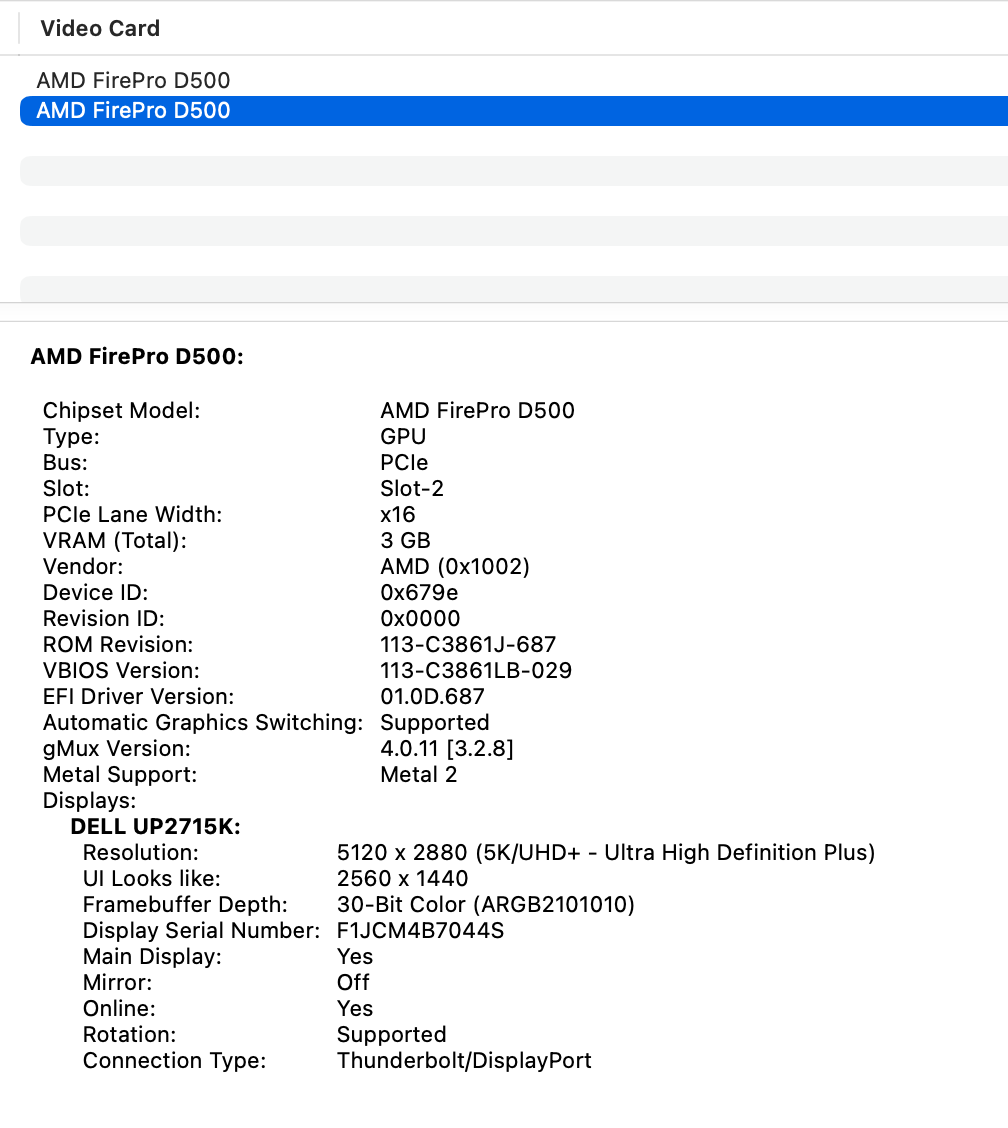Viewport: 1008px width, 1128px height.
Task: Select the highlighted AMD FirePro D500 row
Action: (x=514, y=111)
